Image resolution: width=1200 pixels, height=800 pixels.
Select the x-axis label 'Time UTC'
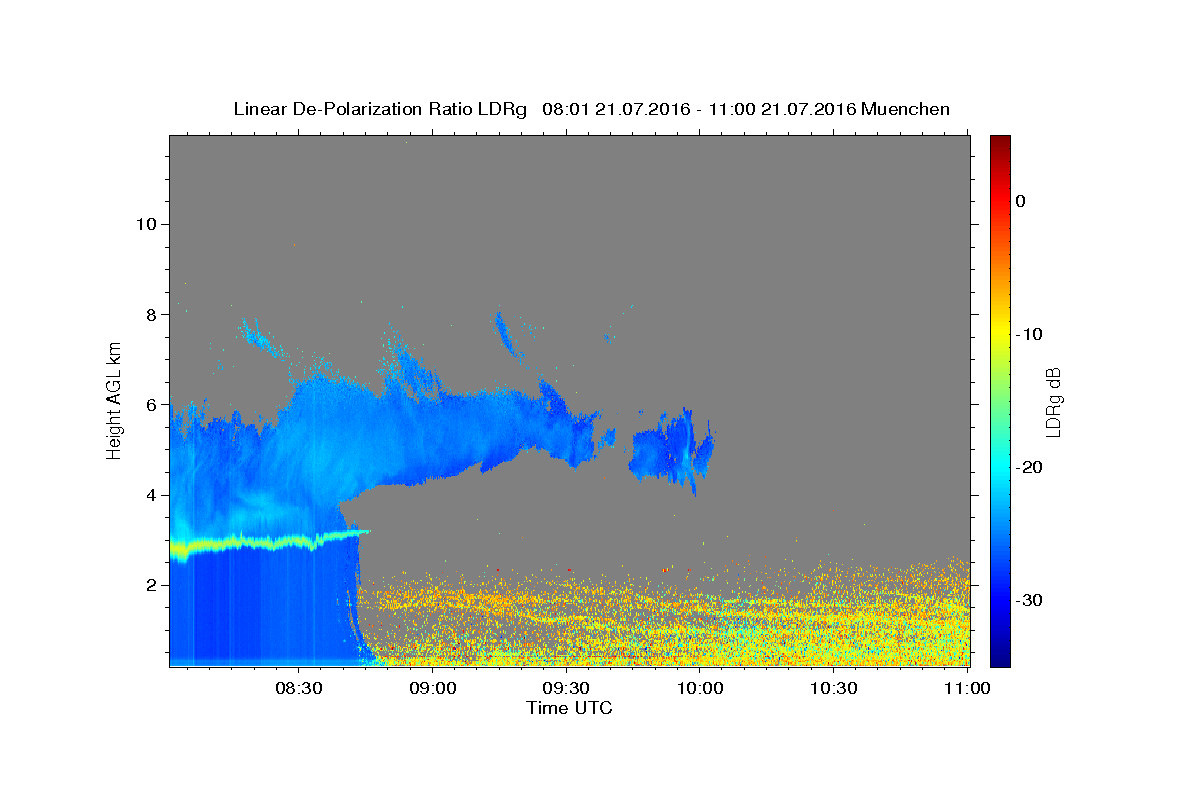point(569,708)
